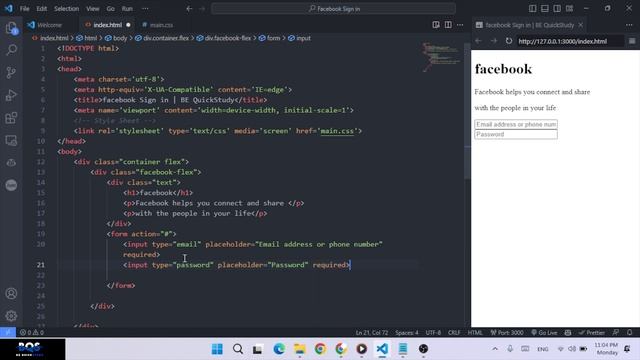
Task: Show hidden system tray icons
Action: tap(495, 349)
